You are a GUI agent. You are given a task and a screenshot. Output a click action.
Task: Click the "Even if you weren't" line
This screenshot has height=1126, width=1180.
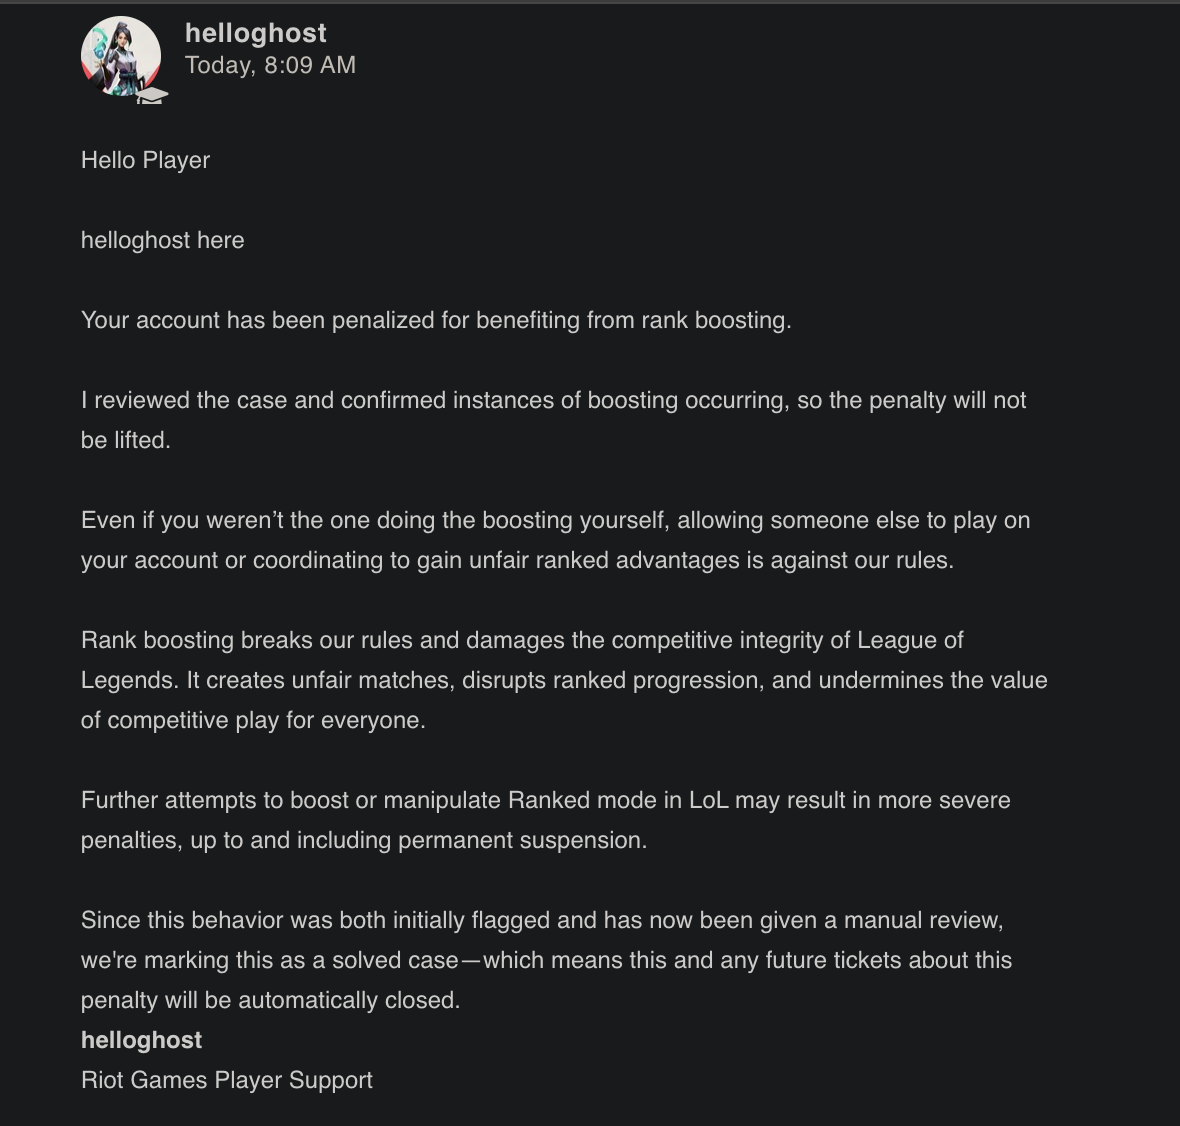pyautogui.click(x=555, y=520)
